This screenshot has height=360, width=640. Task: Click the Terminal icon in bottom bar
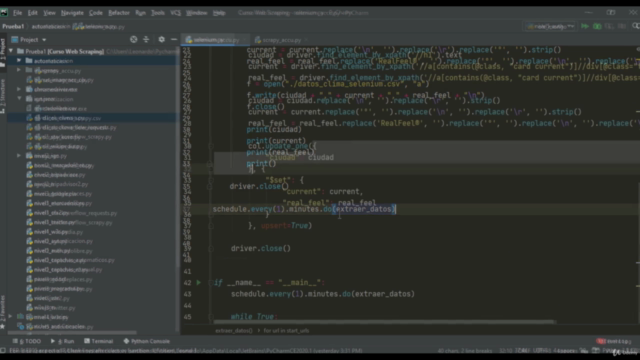(x=87, y=341)
